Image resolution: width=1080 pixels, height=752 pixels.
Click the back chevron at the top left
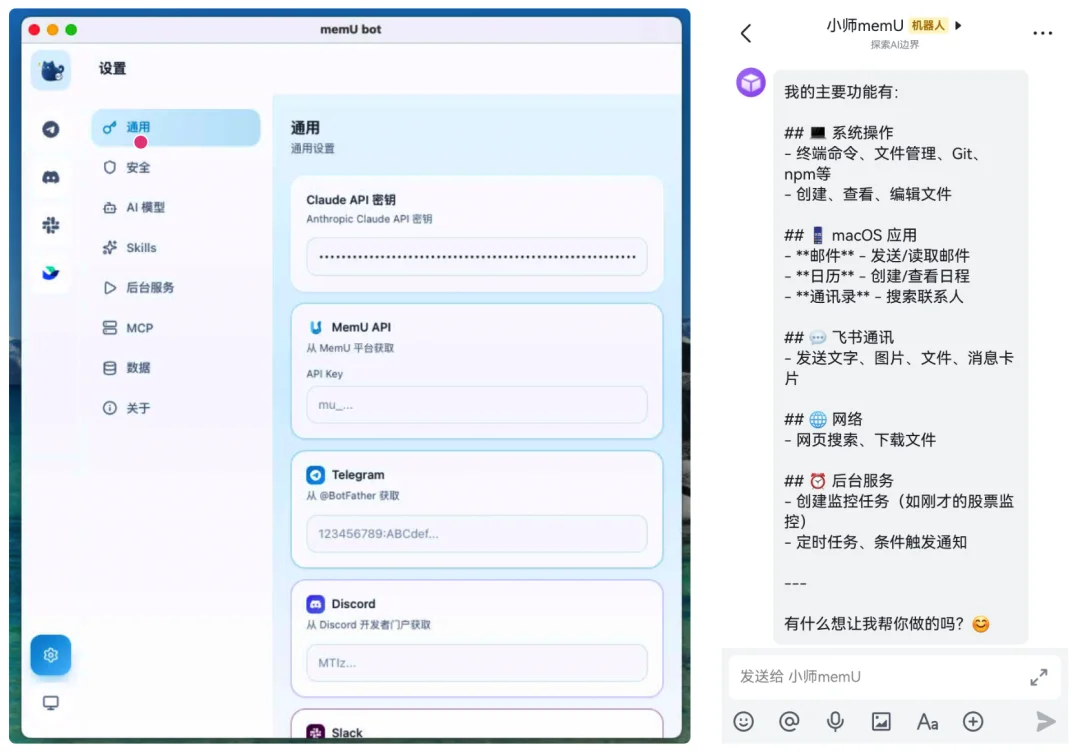tap(746, 32)
